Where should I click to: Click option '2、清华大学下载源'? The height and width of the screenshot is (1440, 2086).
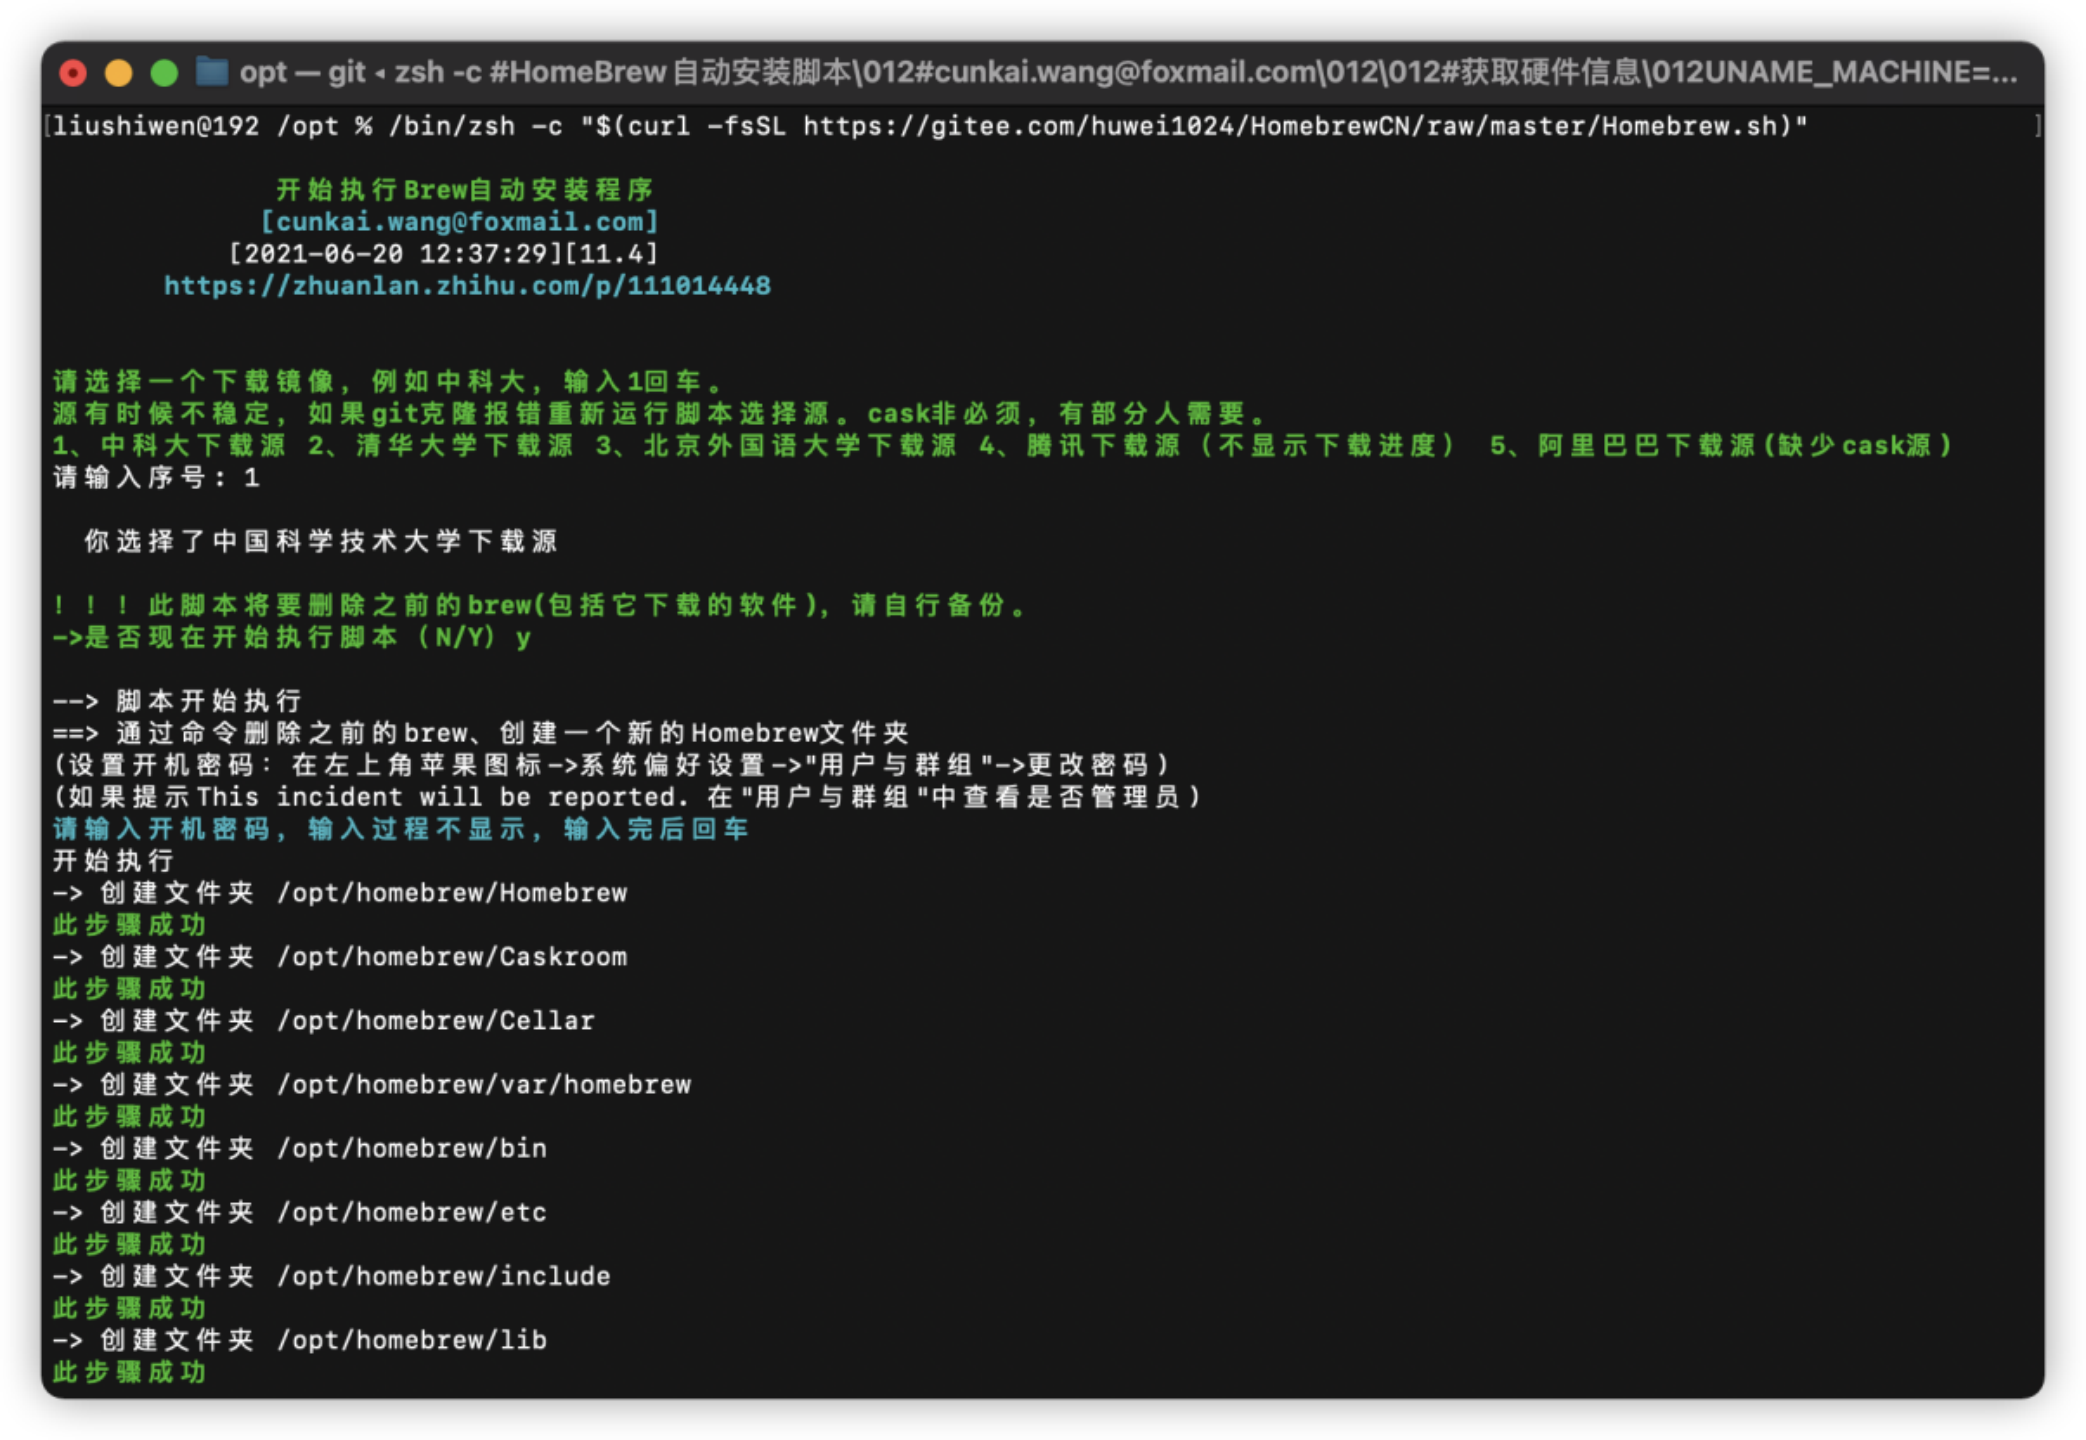tap(440, 445)
